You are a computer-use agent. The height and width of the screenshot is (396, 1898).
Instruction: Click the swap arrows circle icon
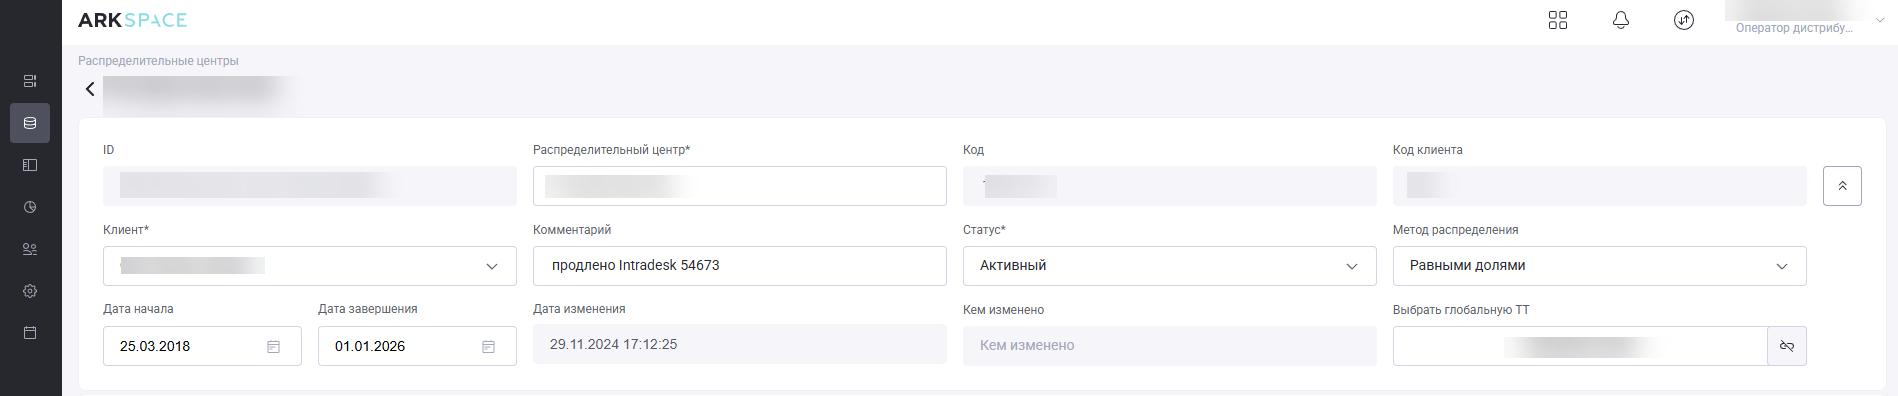[1684, 20]
